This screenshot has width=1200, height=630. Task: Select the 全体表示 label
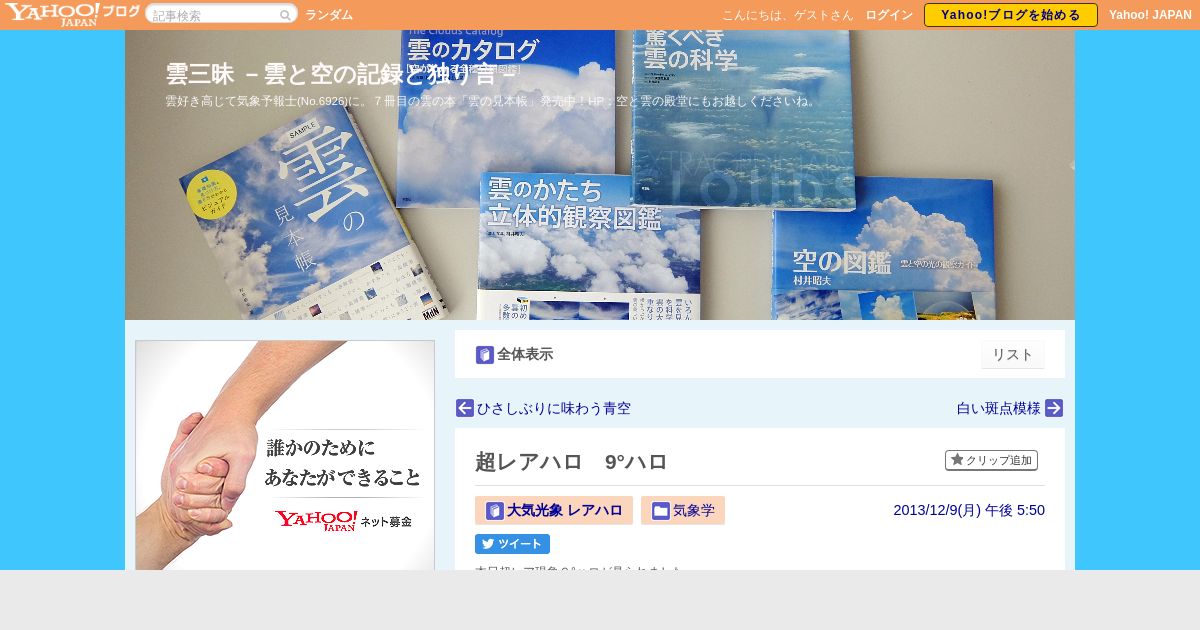coord(525,354)
